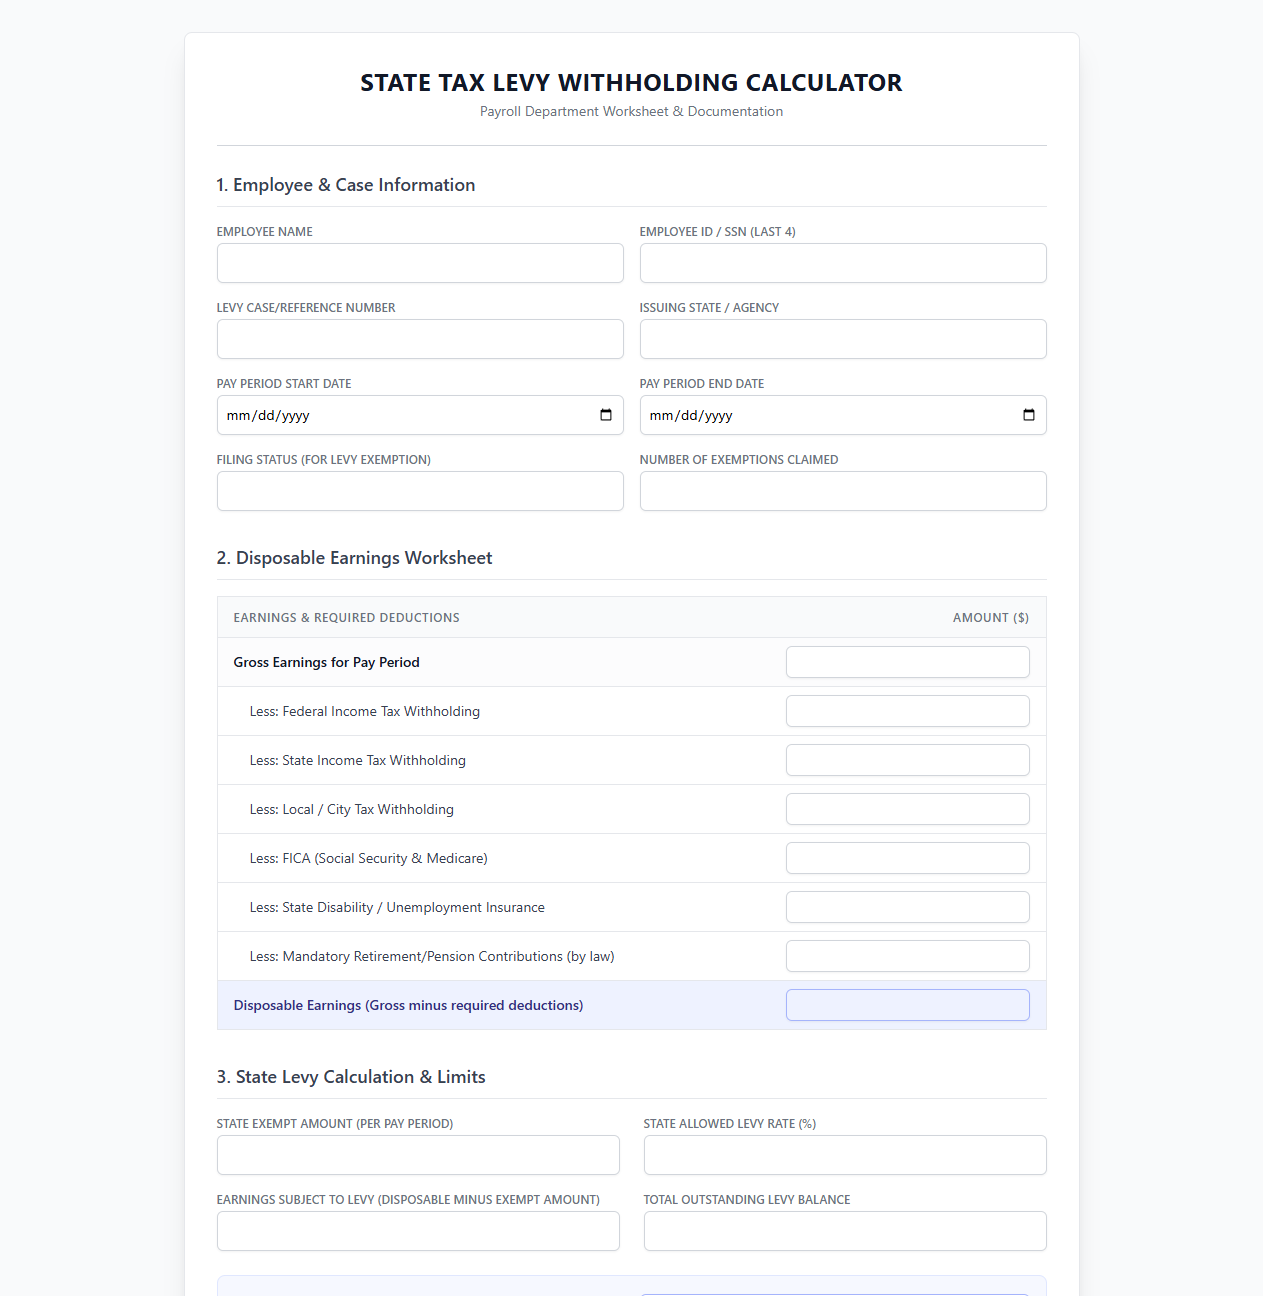Focus the Pay Period Start Date field
This screenshot has width=1263, height=1296.
420,415
